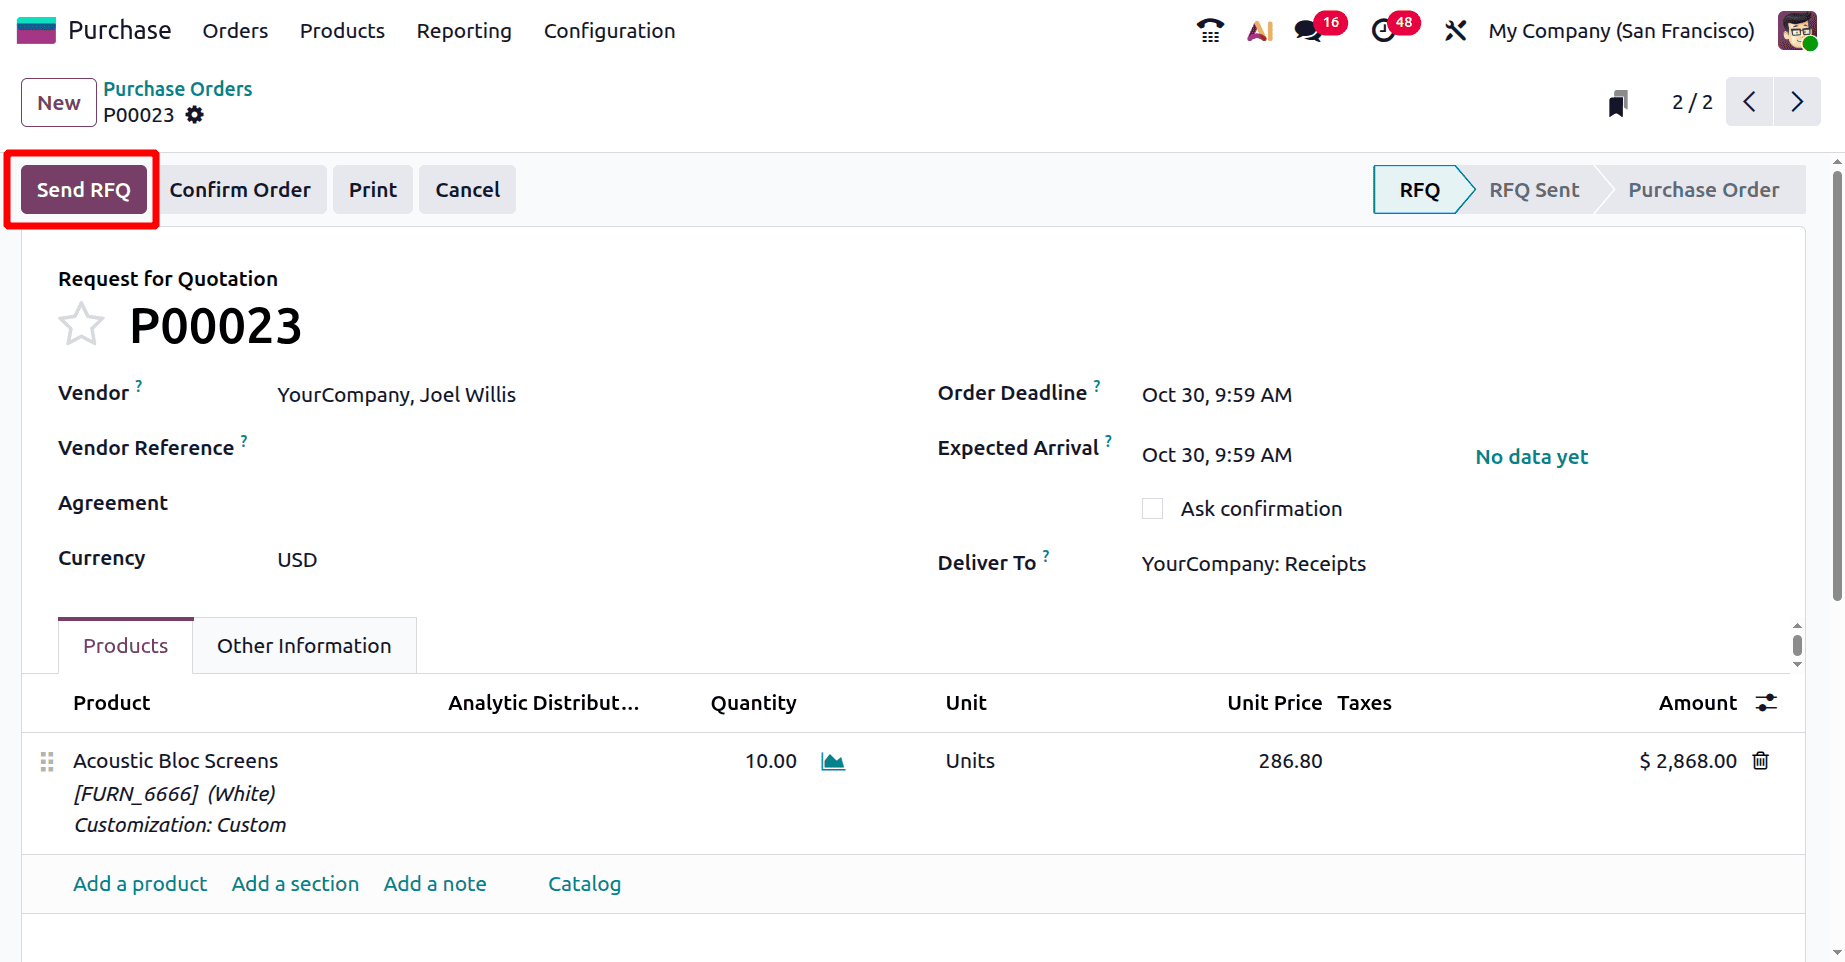This screenshot has height=962, width=1845.
Task: Open the Catalog link below the product list
Action: [x=584, y=883]
